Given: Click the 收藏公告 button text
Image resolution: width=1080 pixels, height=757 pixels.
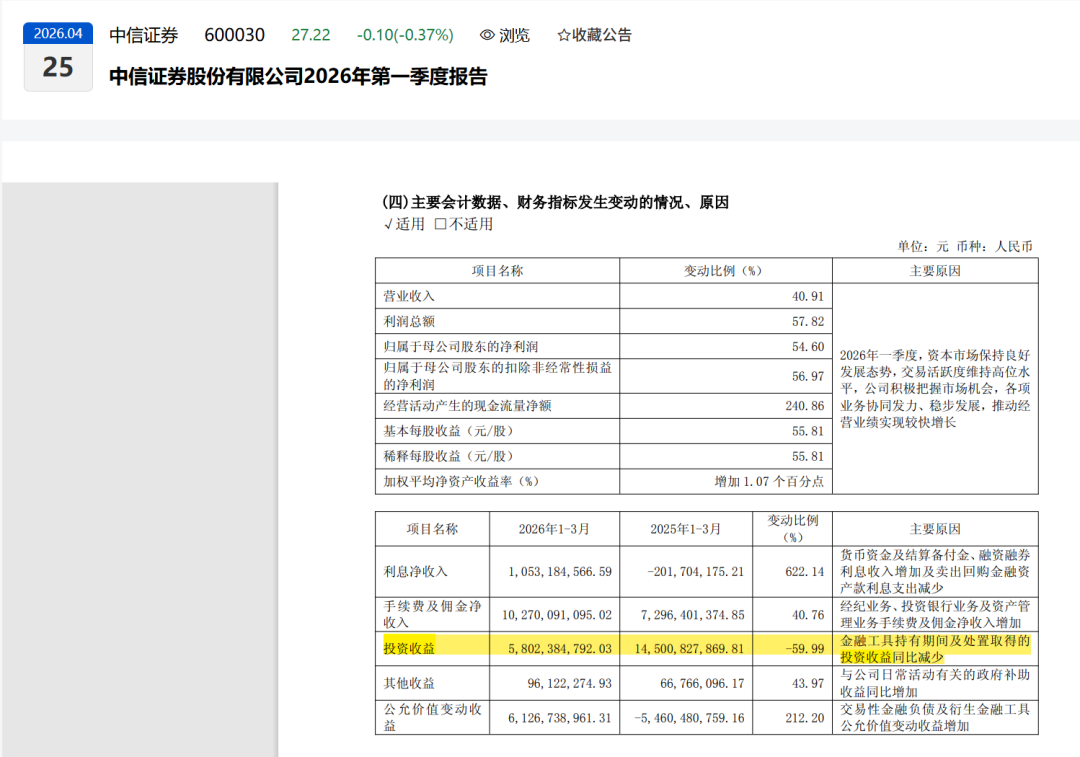Looking at the screenshot, I should [601, 35].
